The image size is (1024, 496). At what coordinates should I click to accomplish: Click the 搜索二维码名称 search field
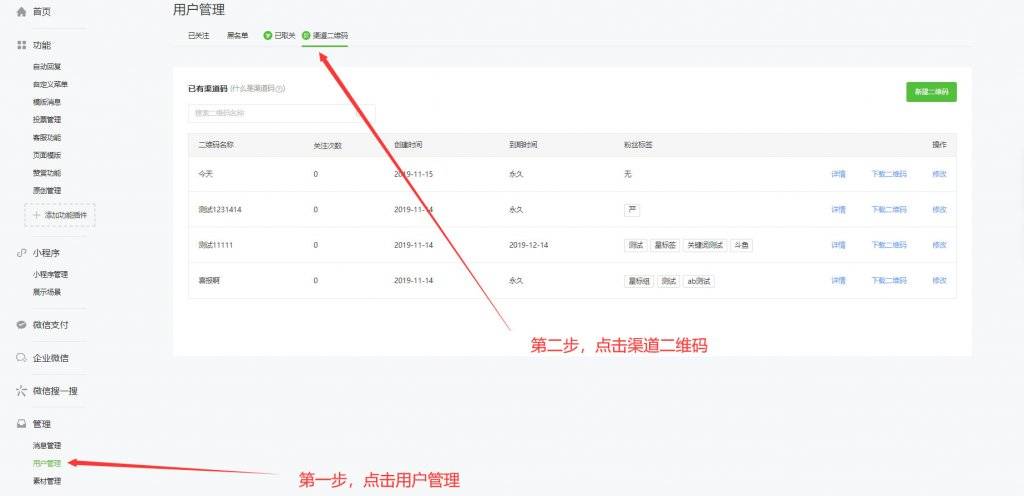(281, 113)
